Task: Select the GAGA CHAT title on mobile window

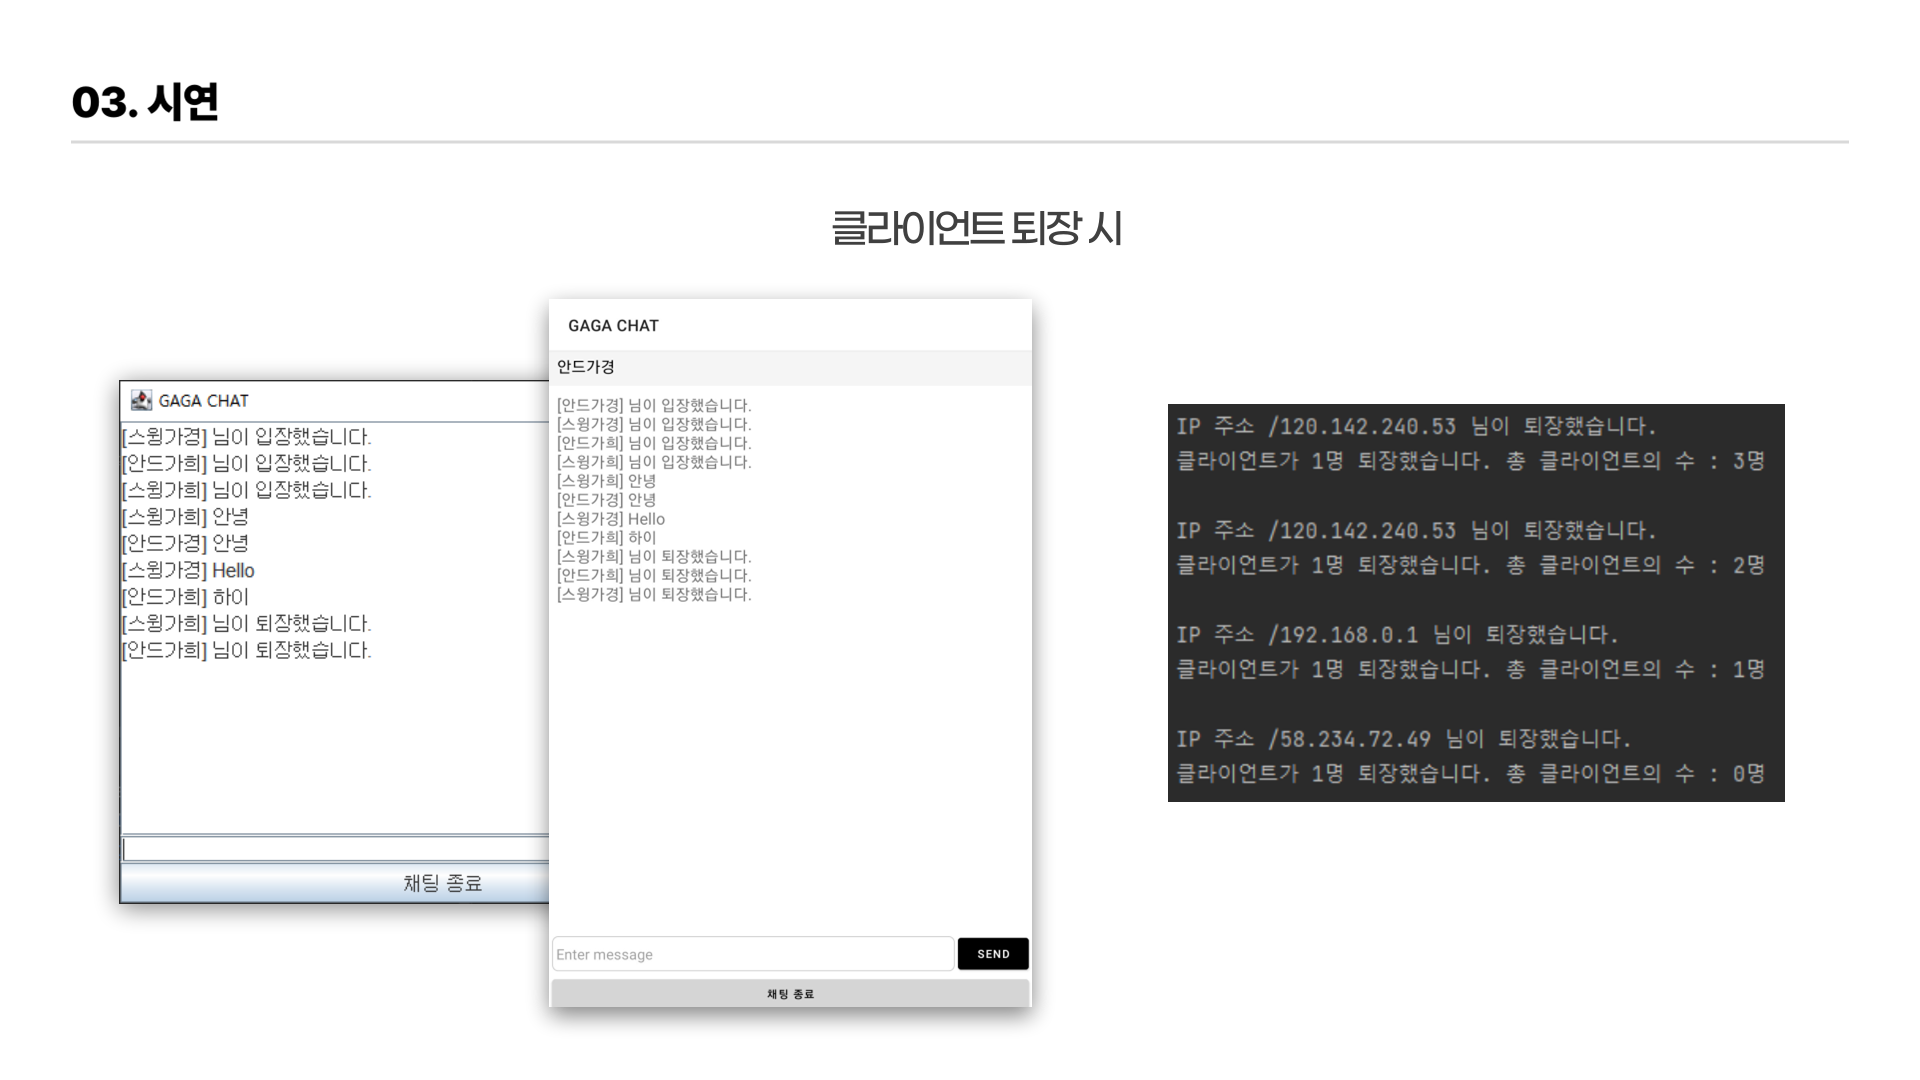Action: [612, 325]
